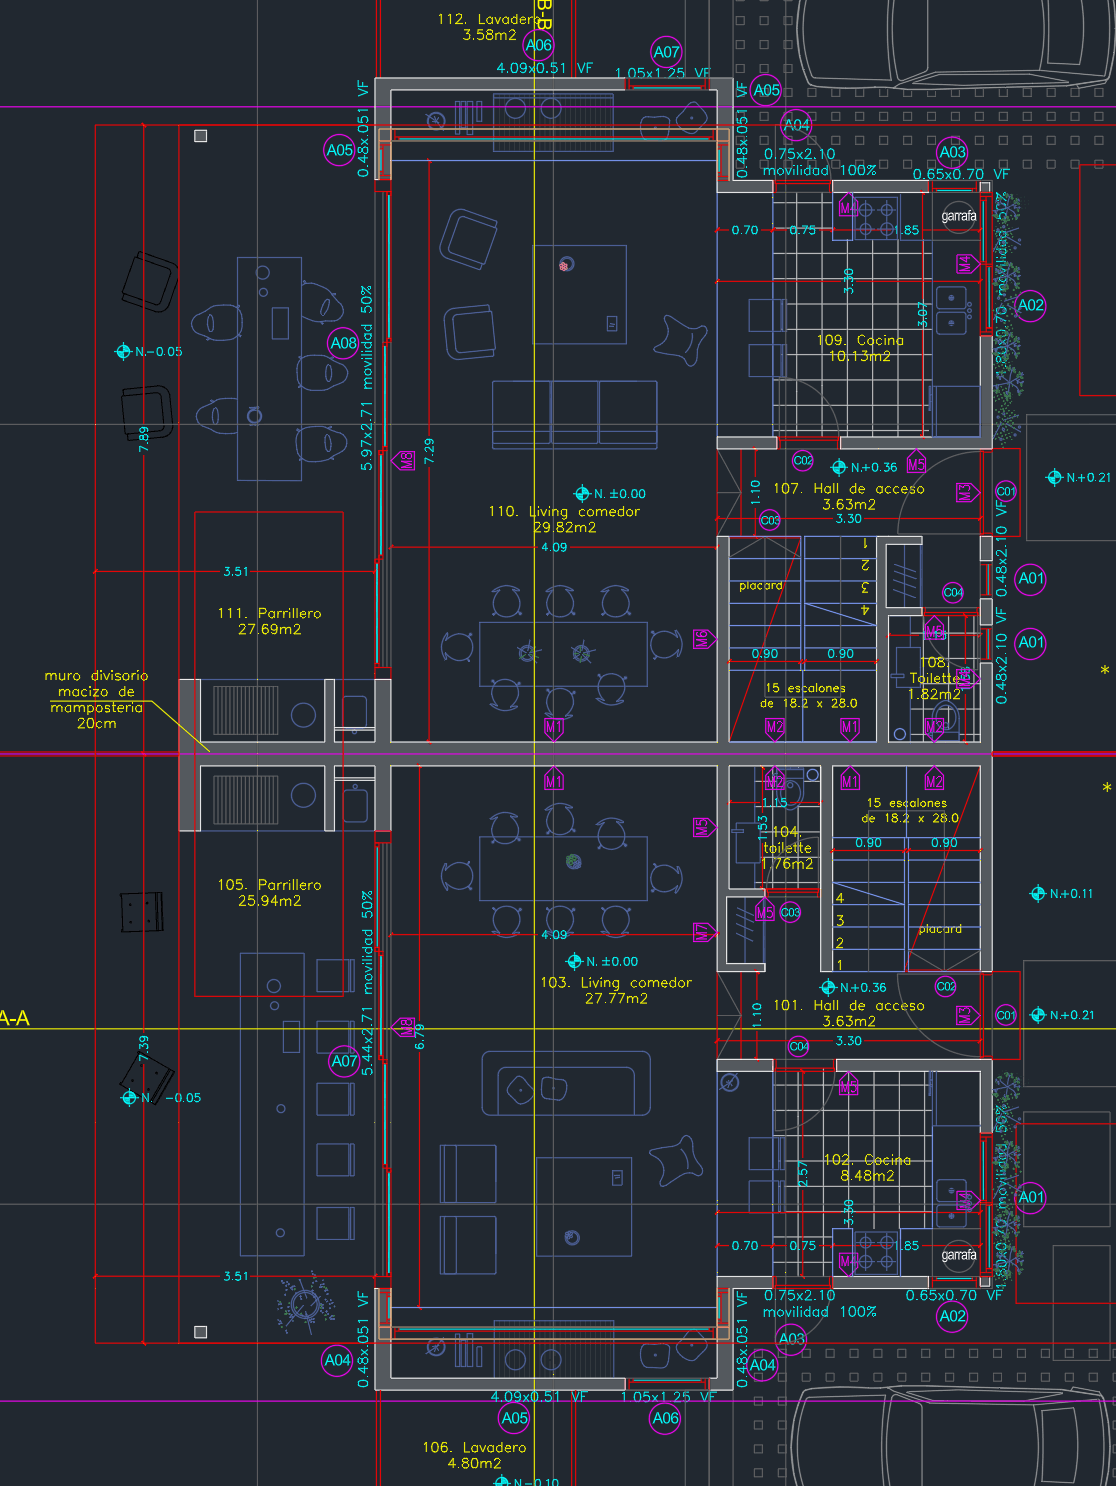Select the 'garrafa' label in Cocina 109
Screen dimensions: 1116x1486
(959, 216)
